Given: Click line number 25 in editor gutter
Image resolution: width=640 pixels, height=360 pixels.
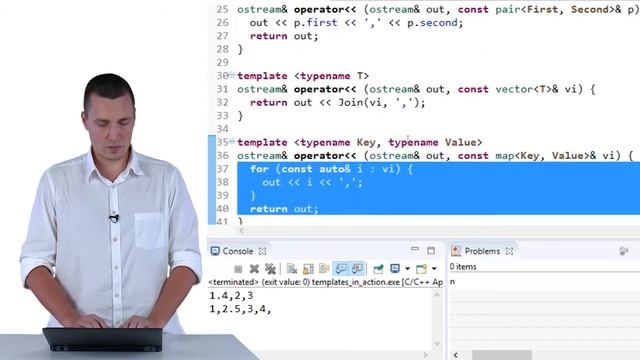Looking at the screenshot, I should pyautogui.click(x=222, y=9).
